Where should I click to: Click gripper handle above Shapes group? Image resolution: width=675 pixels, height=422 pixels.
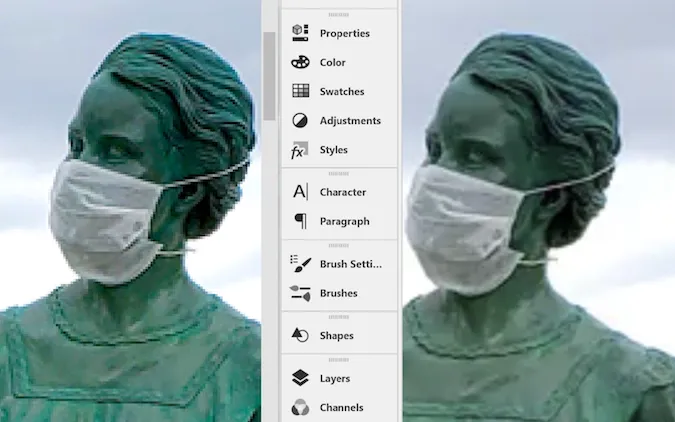point(338,317)
